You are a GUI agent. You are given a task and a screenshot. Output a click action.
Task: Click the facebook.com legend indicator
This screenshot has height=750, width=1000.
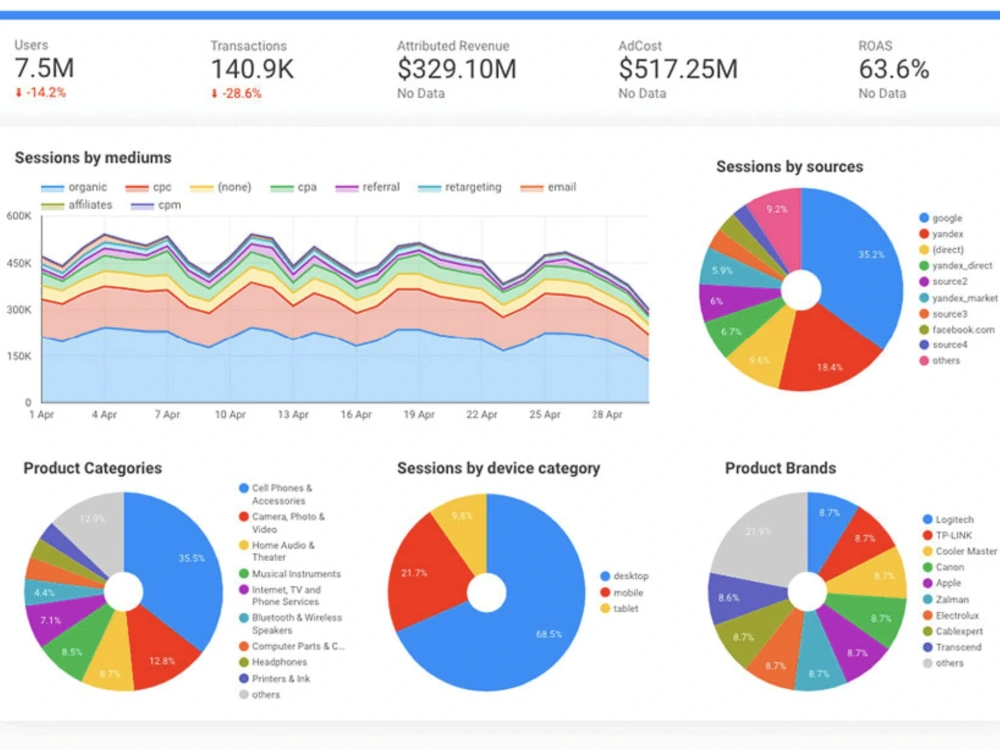click(924, 330)
